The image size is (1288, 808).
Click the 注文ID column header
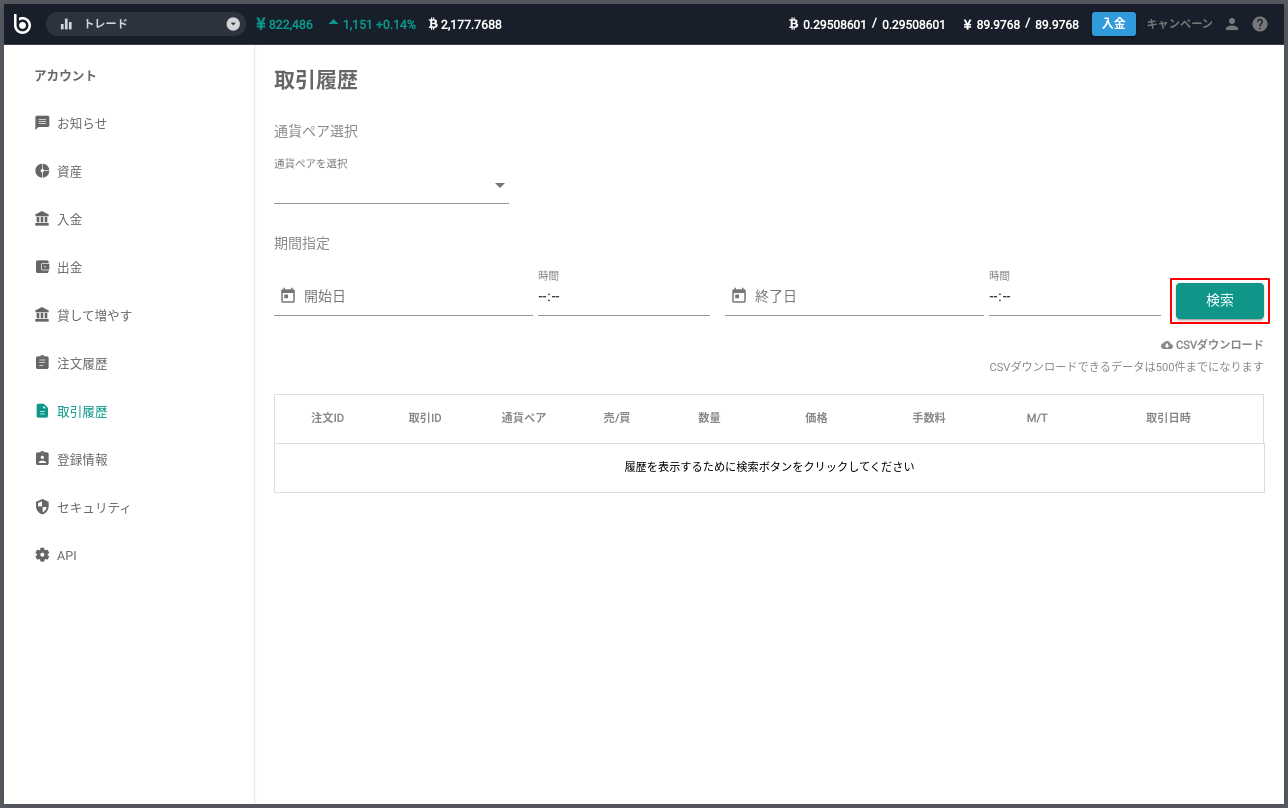click(328, 418)
